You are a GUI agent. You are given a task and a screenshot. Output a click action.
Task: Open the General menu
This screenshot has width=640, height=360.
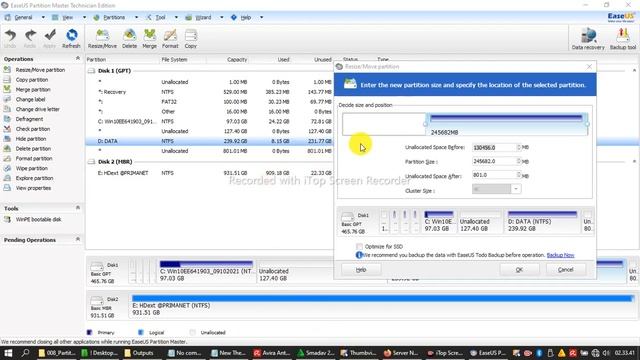[x=24, y=18]
